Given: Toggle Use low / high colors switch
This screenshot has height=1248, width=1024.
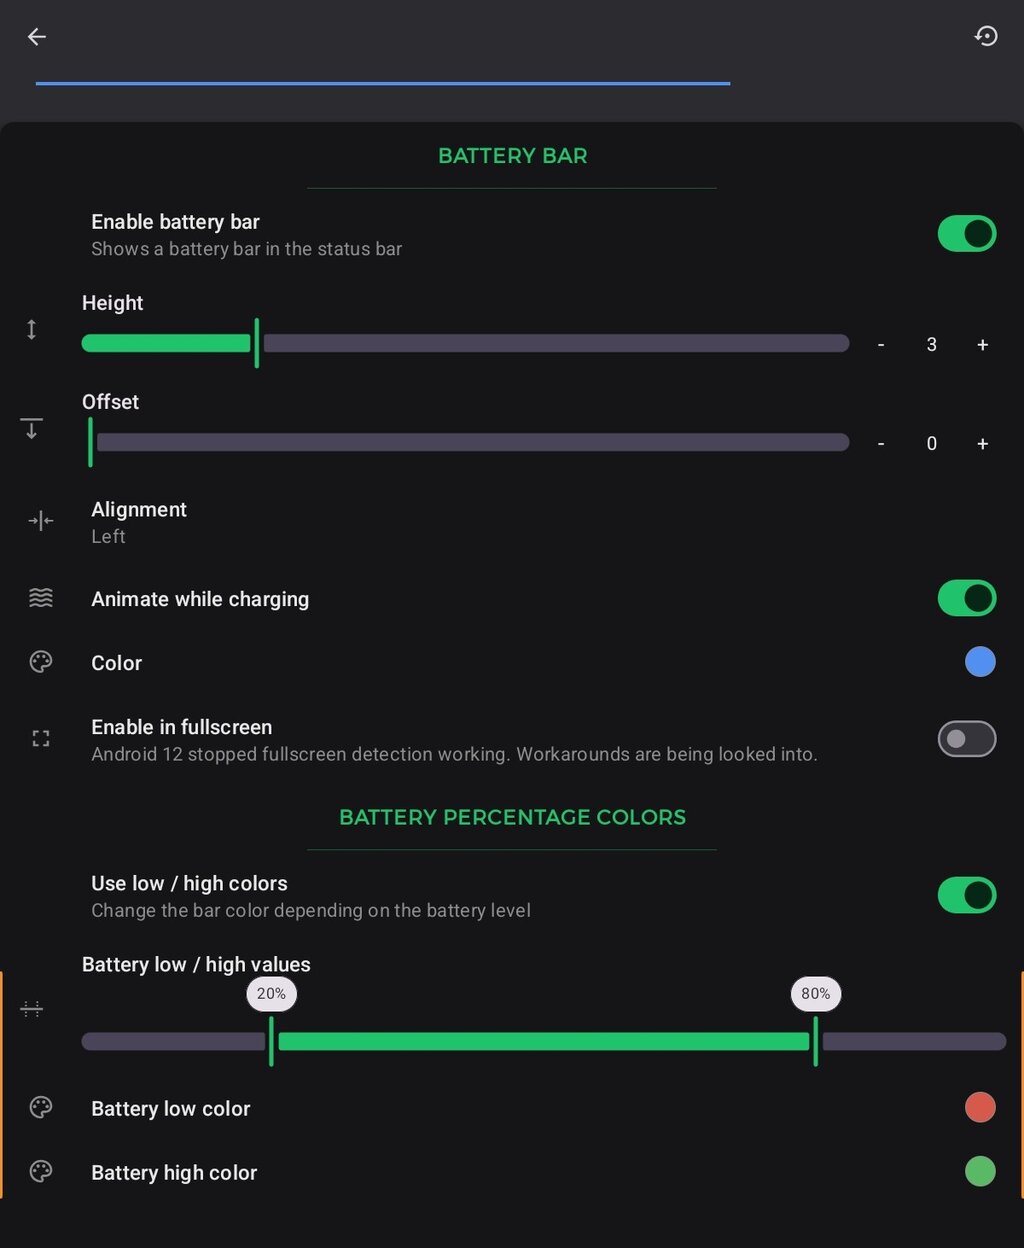Looking at the screenshot, I should coord(966,895).
